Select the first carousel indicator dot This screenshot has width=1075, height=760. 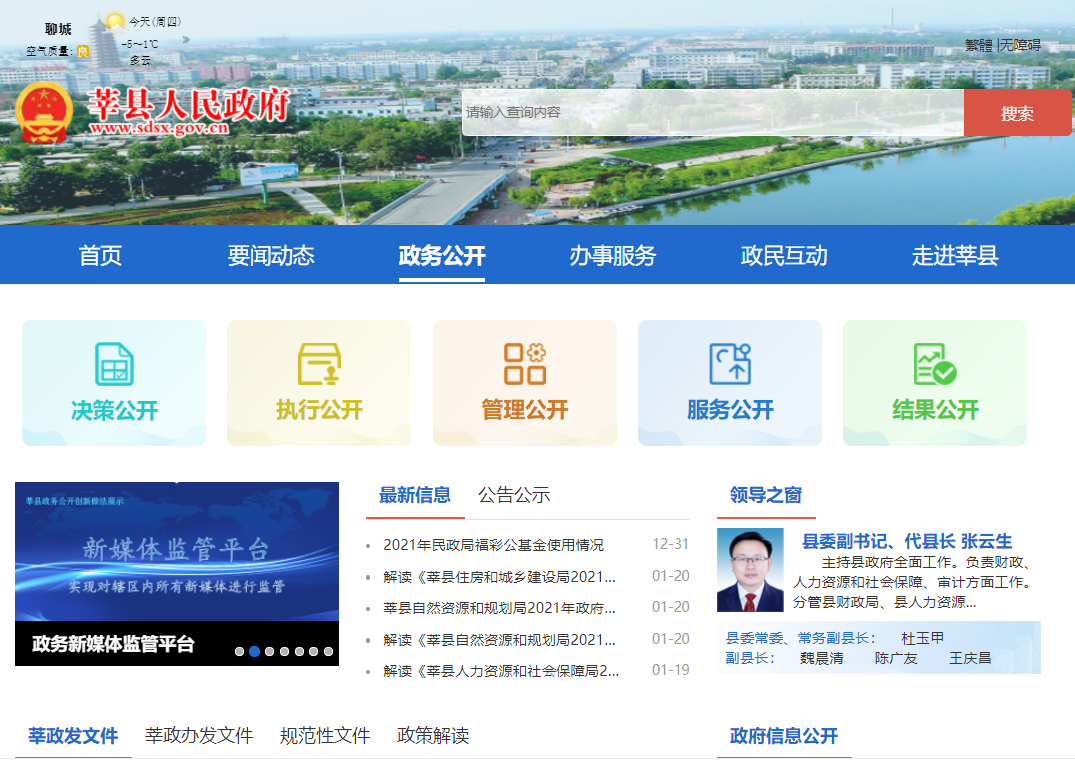[240, 651]
